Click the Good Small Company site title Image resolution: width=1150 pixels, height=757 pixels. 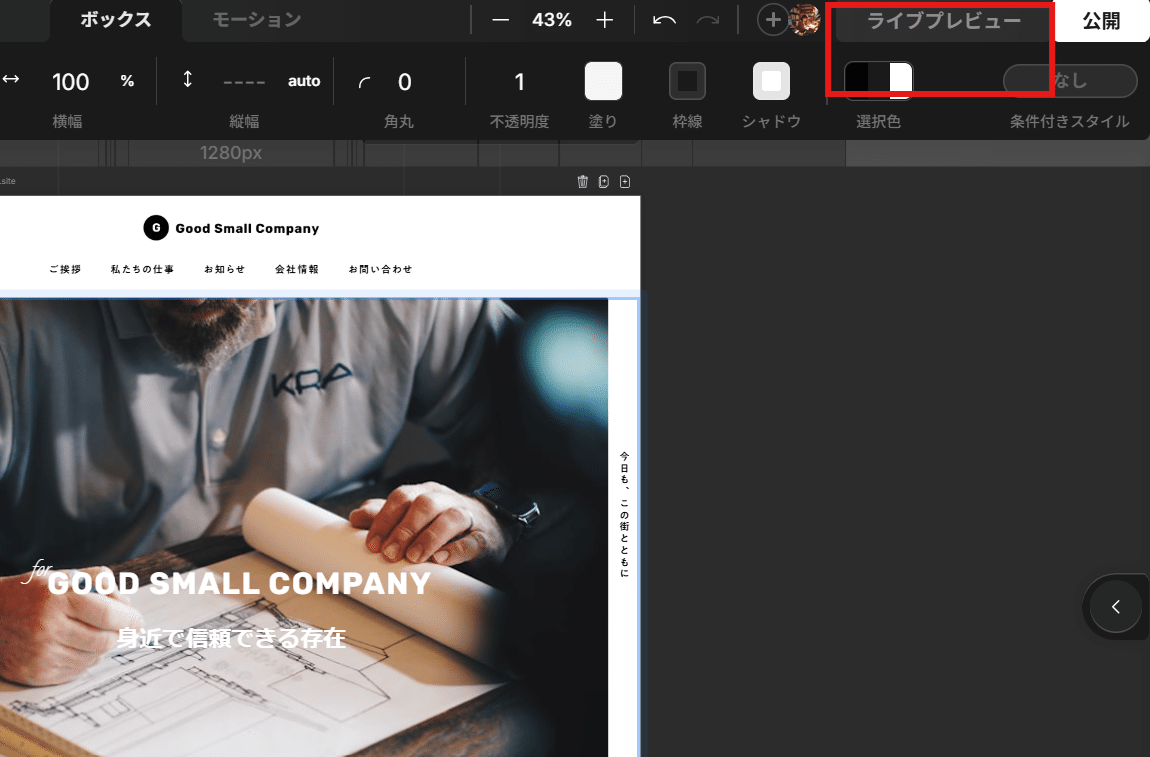(247, 228)
